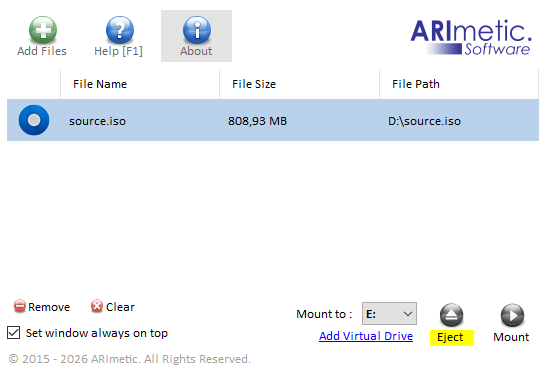Screen dimensions: 549x373
Task: Expand the Mount to drive letter dropdown
Action: point(389,313)
